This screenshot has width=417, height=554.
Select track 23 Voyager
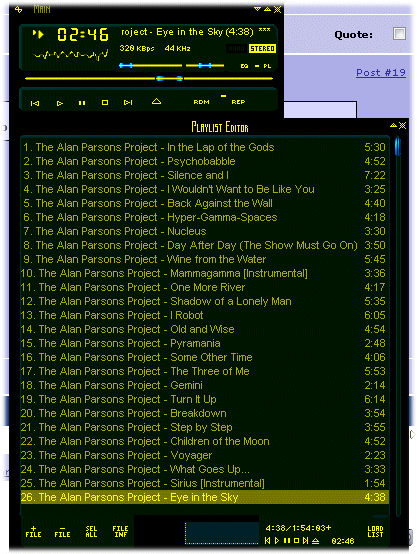pyautogui.click(x=205, y=455)
